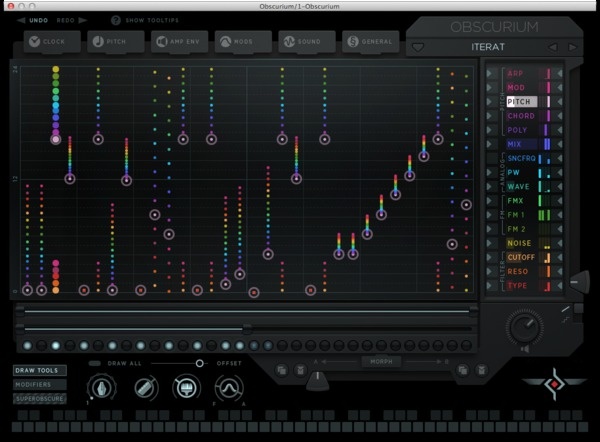Open the Clock tab
Screen dimensions: 600x442
pos(47,41)
